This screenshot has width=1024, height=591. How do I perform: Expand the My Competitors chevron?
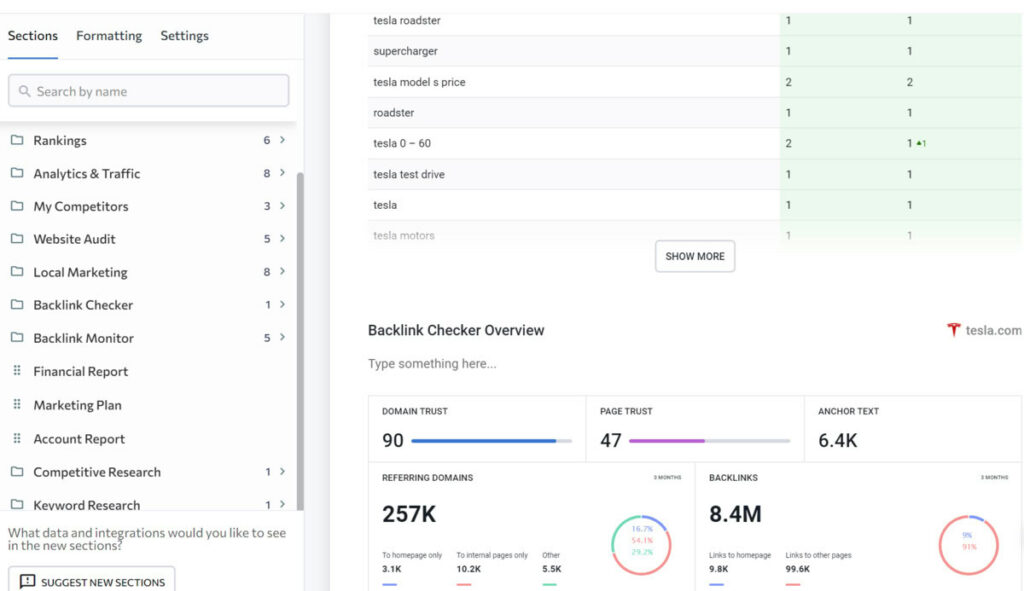[x=282, y=206]
